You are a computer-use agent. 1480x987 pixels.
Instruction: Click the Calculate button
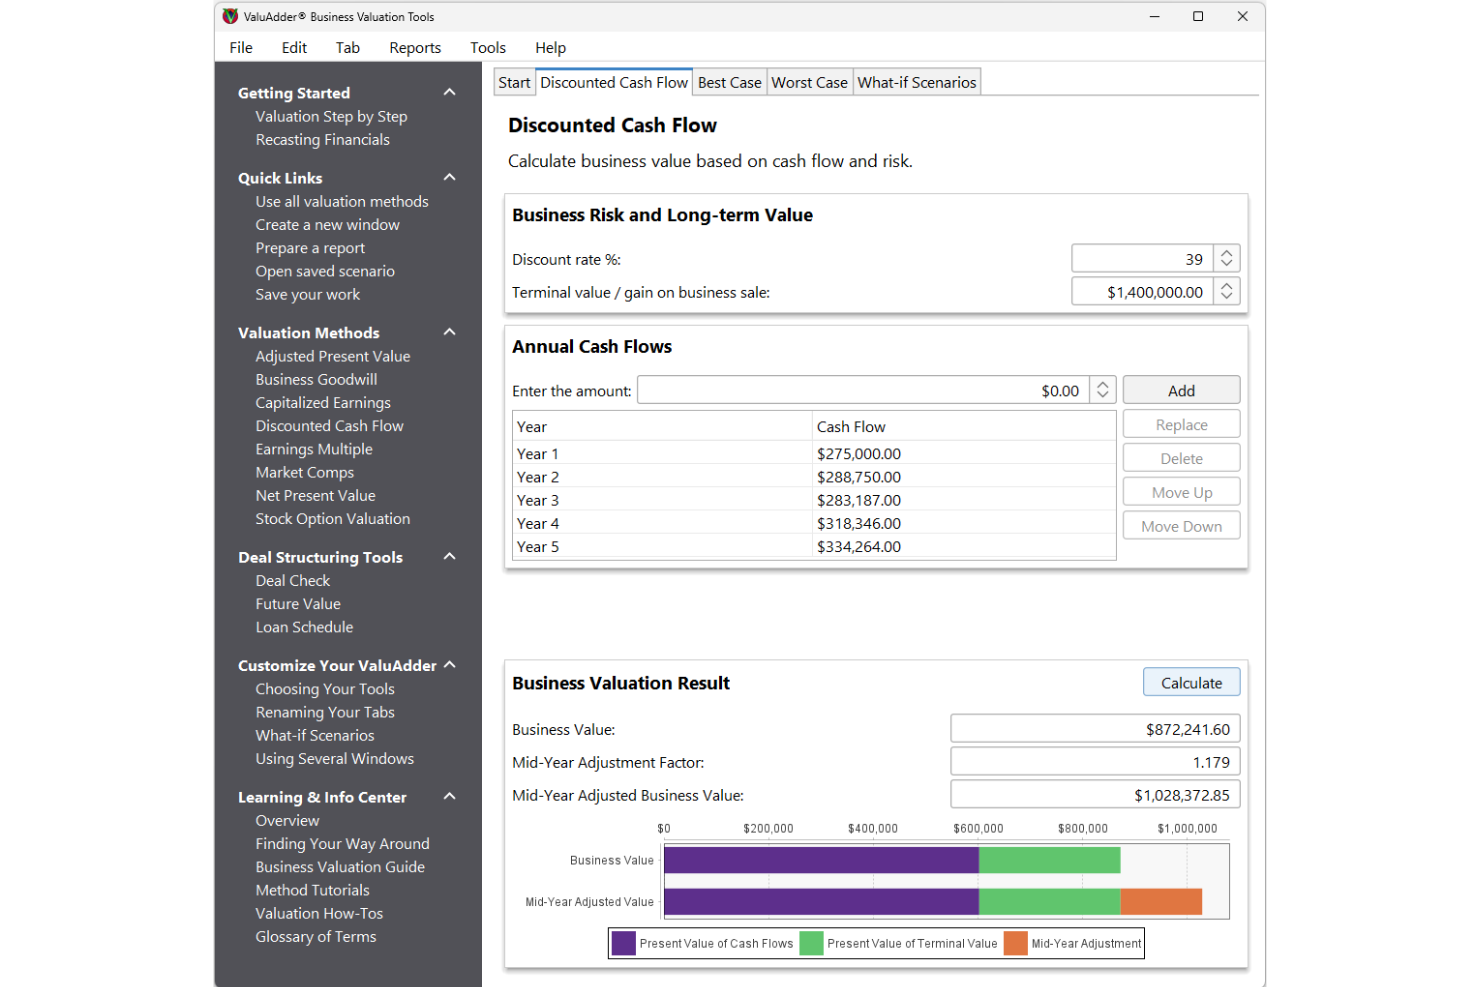(1191, 681)
